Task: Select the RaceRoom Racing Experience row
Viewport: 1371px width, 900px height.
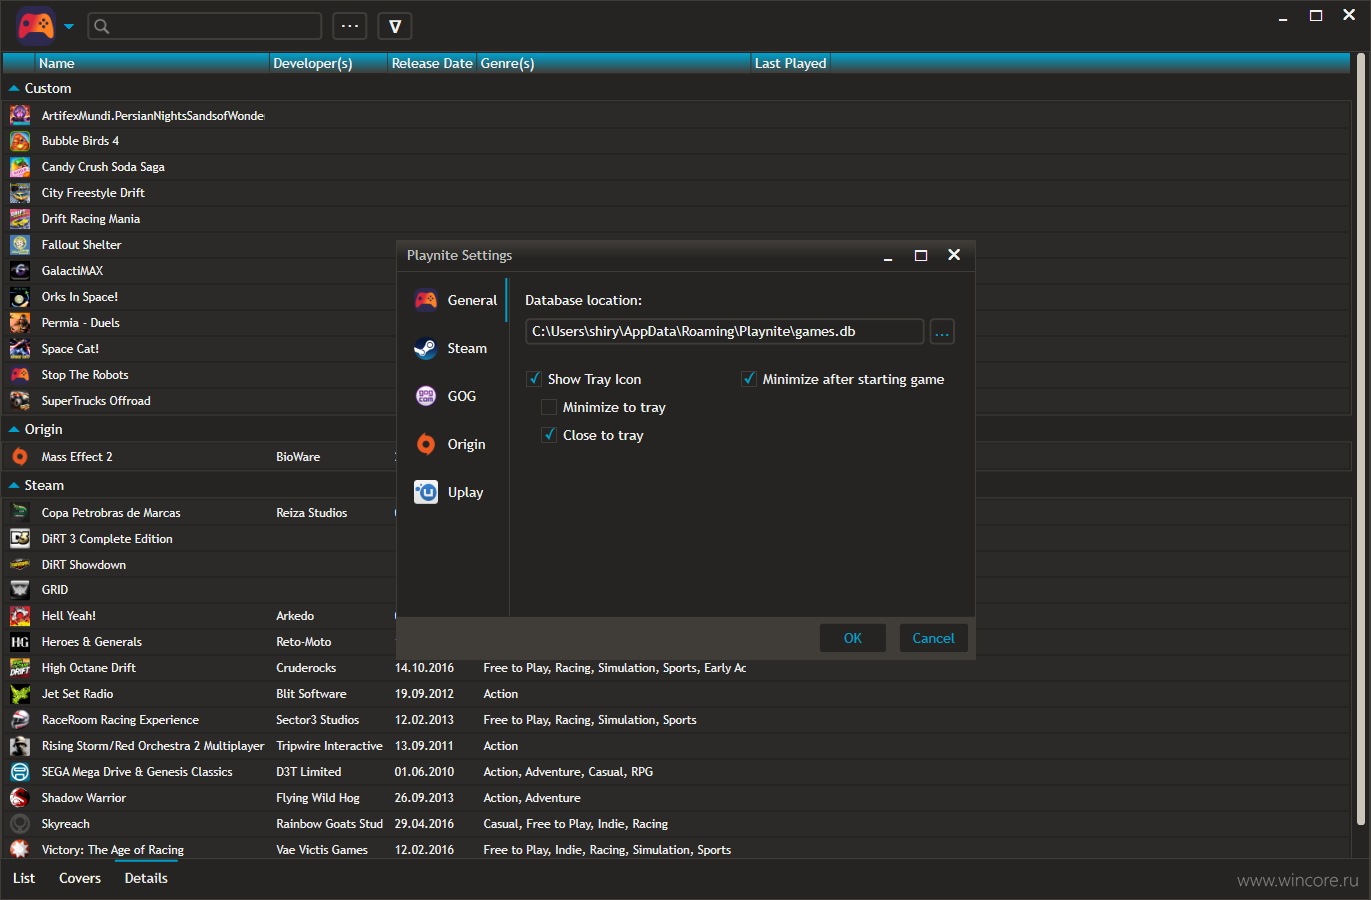Action: pos(676,720)
